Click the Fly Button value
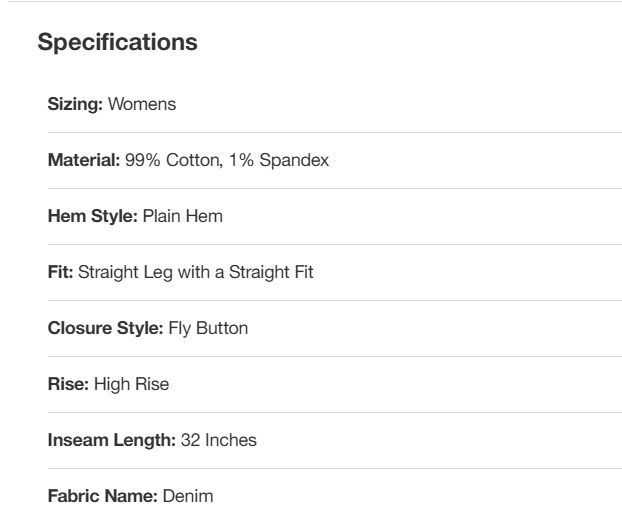The height and width of the screenshot is (513, 622). click(208, 328)
